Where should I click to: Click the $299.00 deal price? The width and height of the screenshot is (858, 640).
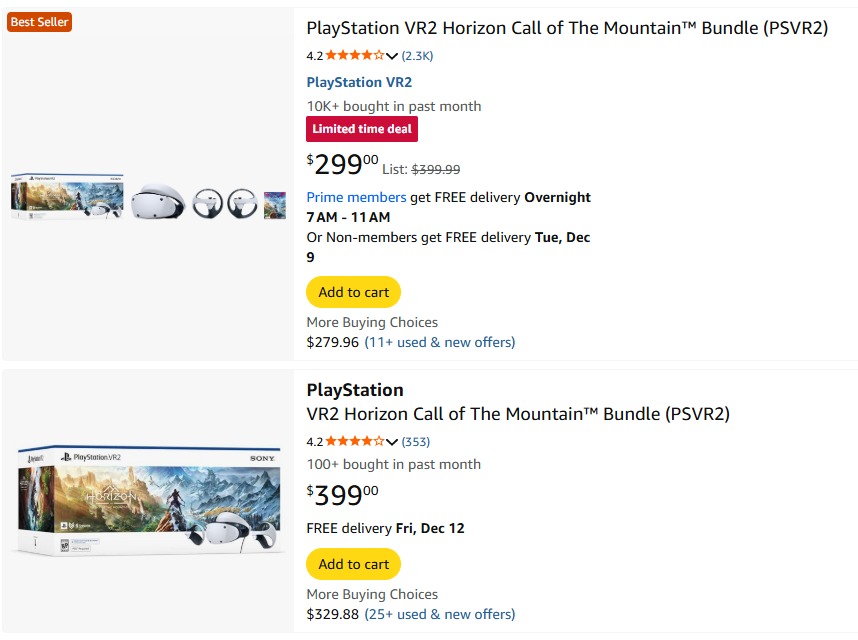pyautogui.click(x=343, y=164)
